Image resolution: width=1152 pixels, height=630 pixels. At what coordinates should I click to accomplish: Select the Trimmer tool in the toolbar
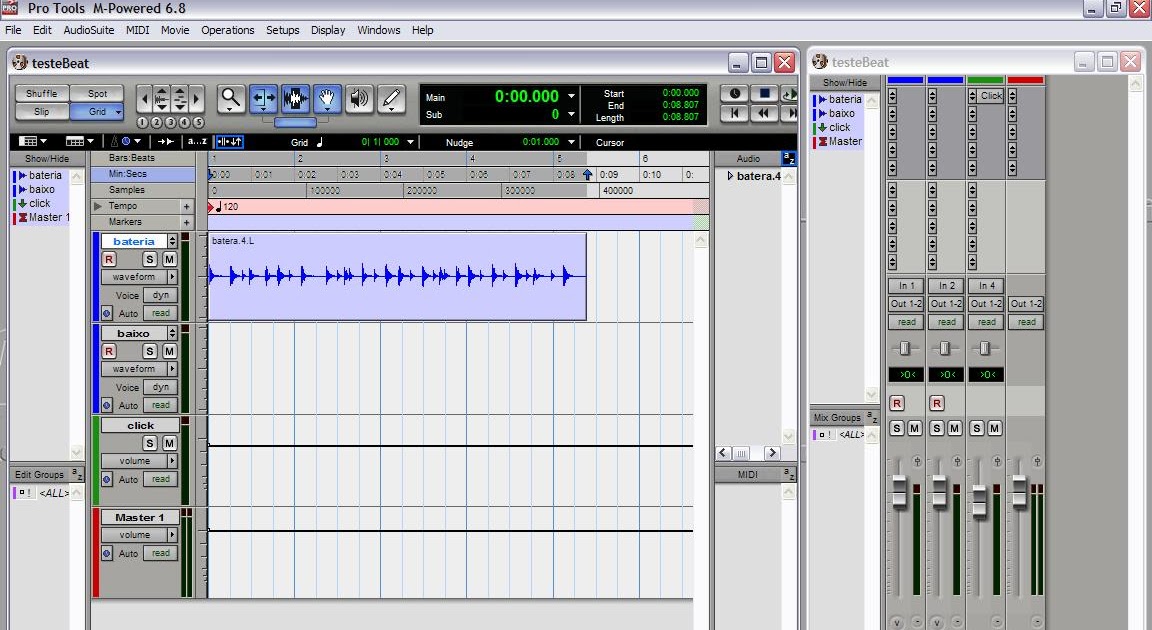tap(263, 98)
